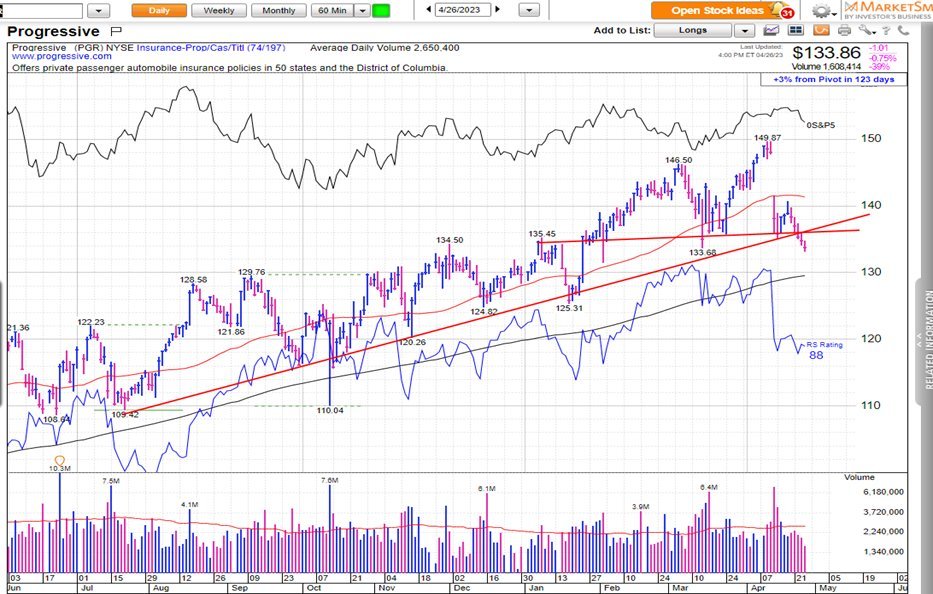This screenshot has height=594, width=933.
Task: Click the Average Daily Volume 2,650,400 text
Action: [x=384, y=48]
